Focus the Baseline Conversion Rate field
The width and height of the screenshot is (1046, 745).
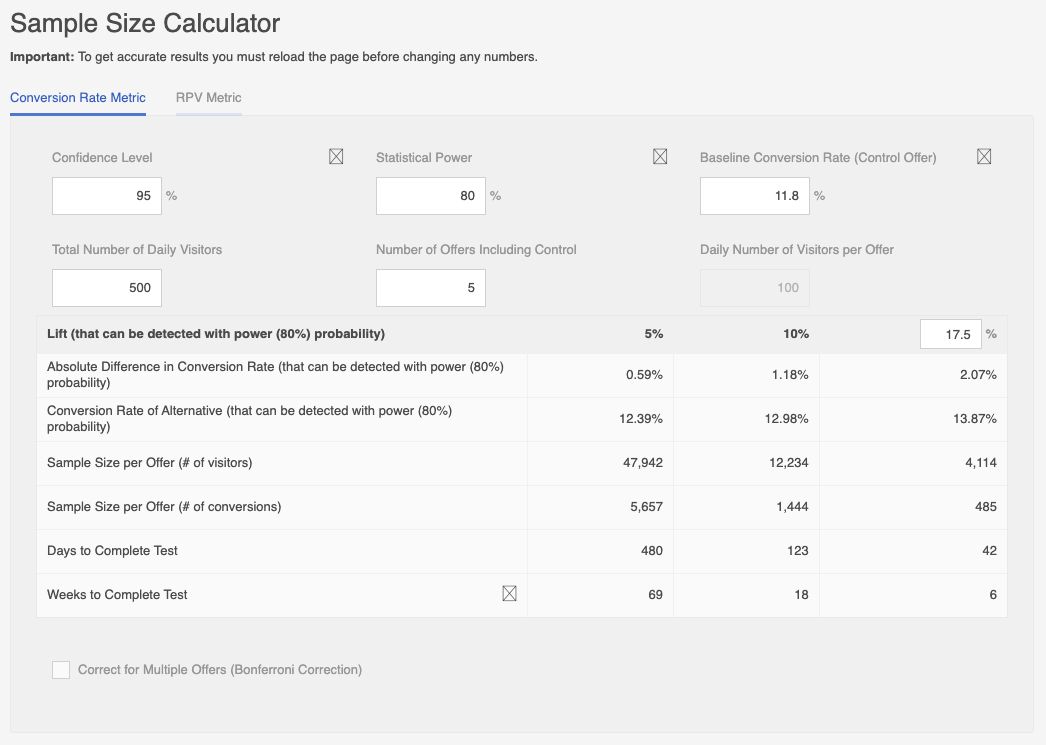tap(754, 196)
